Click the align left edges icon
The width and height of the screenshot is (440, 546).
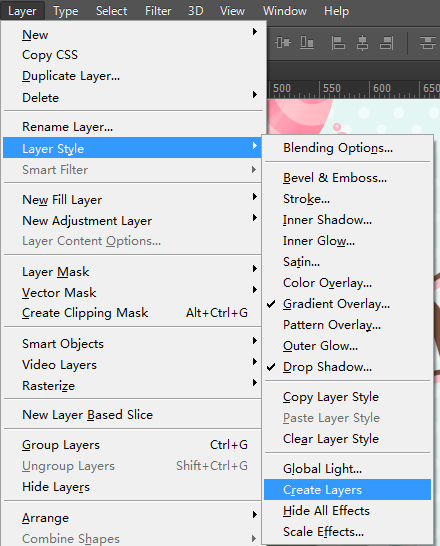[x=338, y=43]
